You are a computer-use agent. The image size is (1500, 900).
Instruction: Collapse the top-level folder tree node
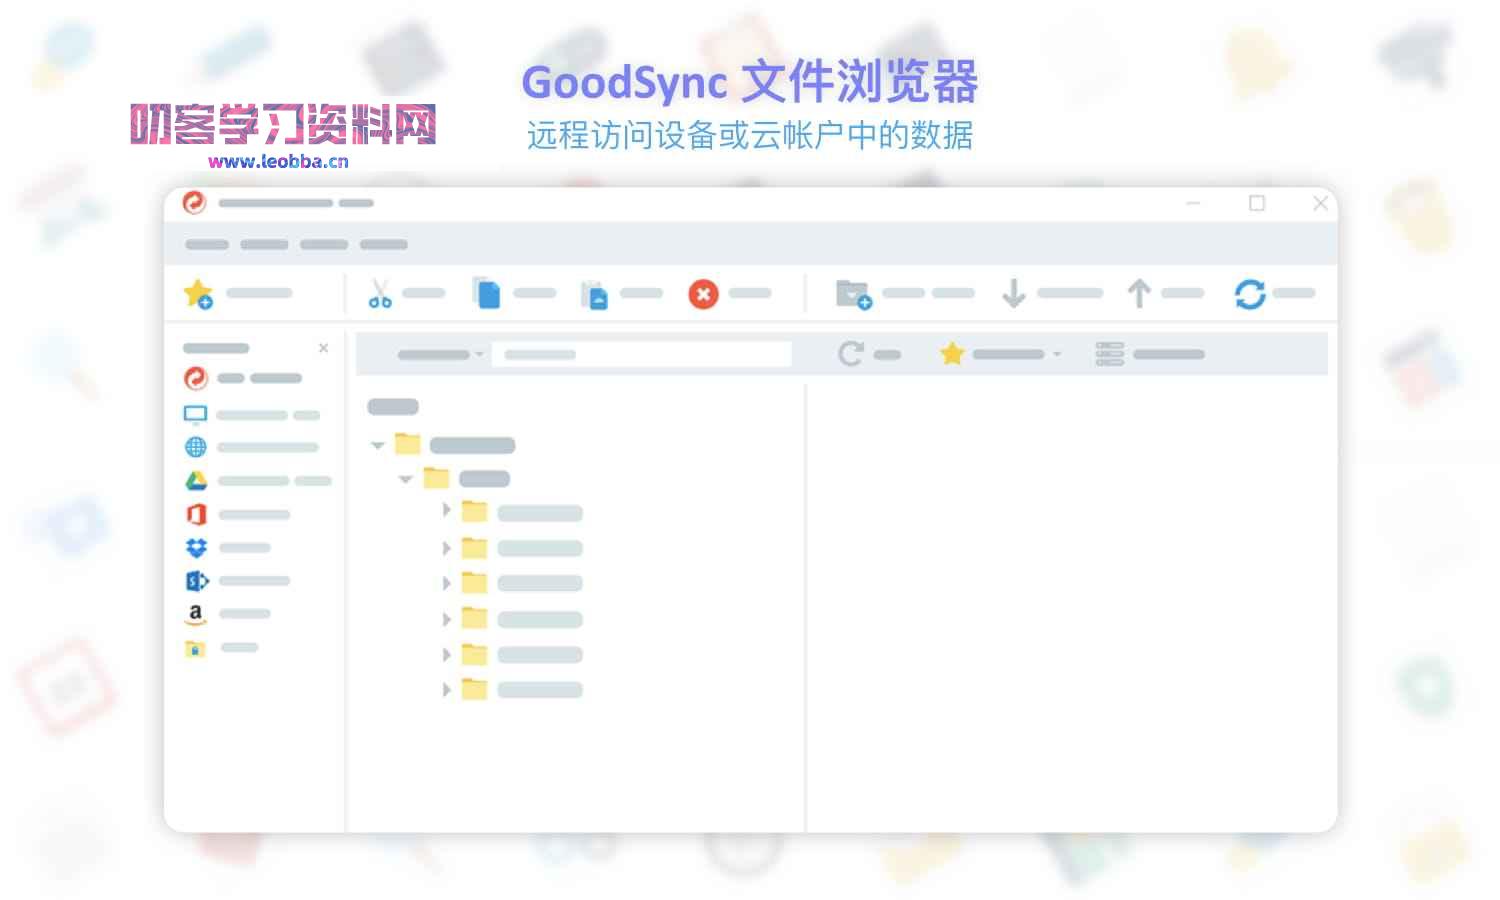click(x=378, y=445)
